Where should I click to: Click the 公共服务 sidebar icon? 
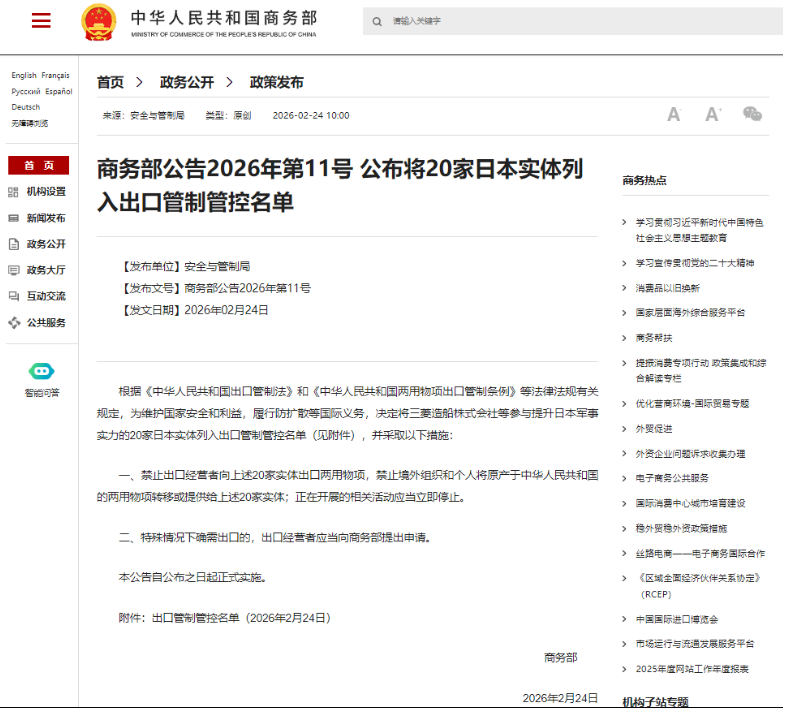(14, 322)
